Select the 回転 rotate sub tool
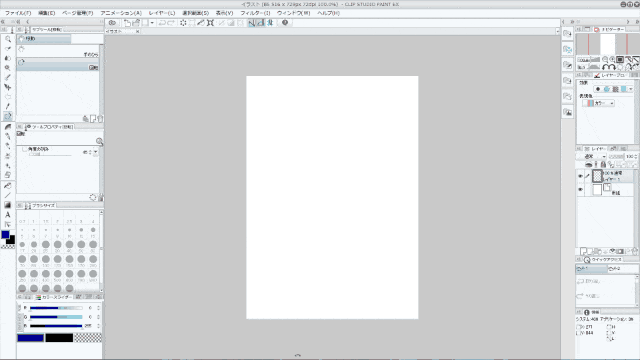 tap(58, 64)
